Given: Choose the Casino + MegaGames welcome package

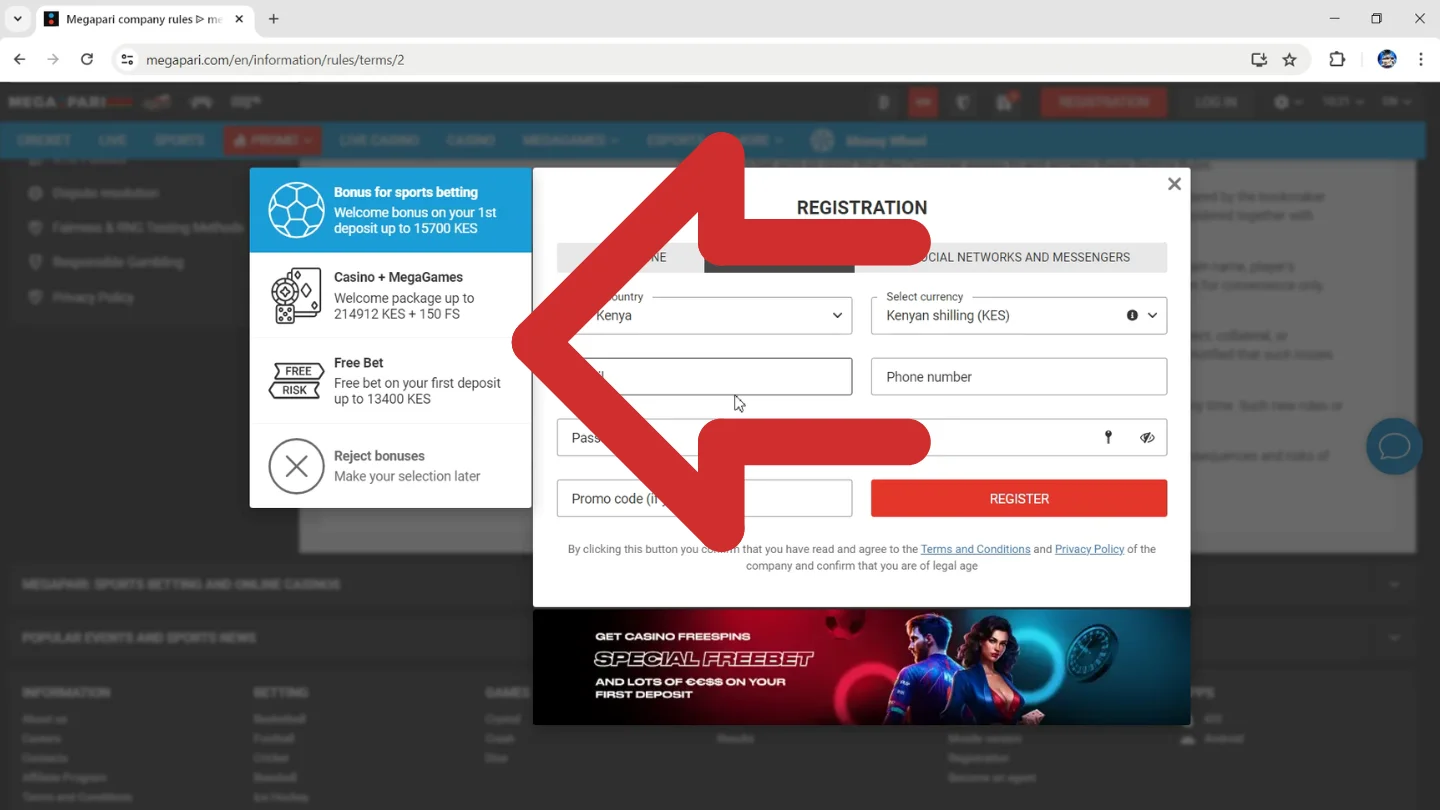Looking at the screenshot, I should click(390, 295).
